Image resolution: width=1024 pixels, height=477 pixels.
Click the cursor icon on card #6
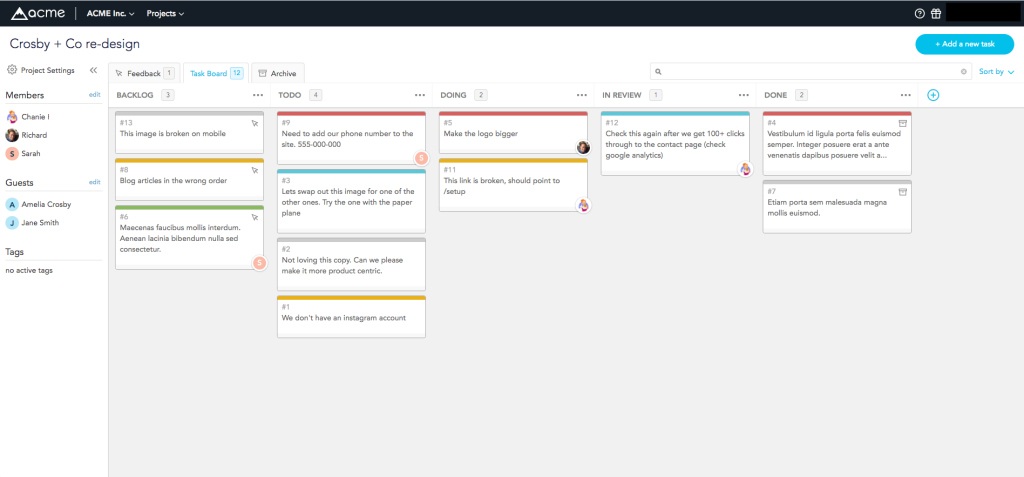point(255,217)
